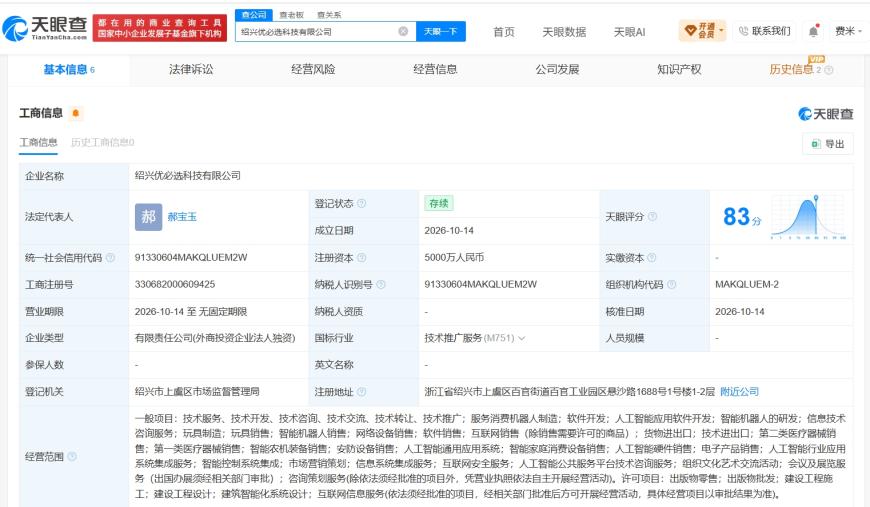Click the credit code 91330604MAKQLUEM2W value
This screenshot has width=870, height=507.
(x=191, y=257)
